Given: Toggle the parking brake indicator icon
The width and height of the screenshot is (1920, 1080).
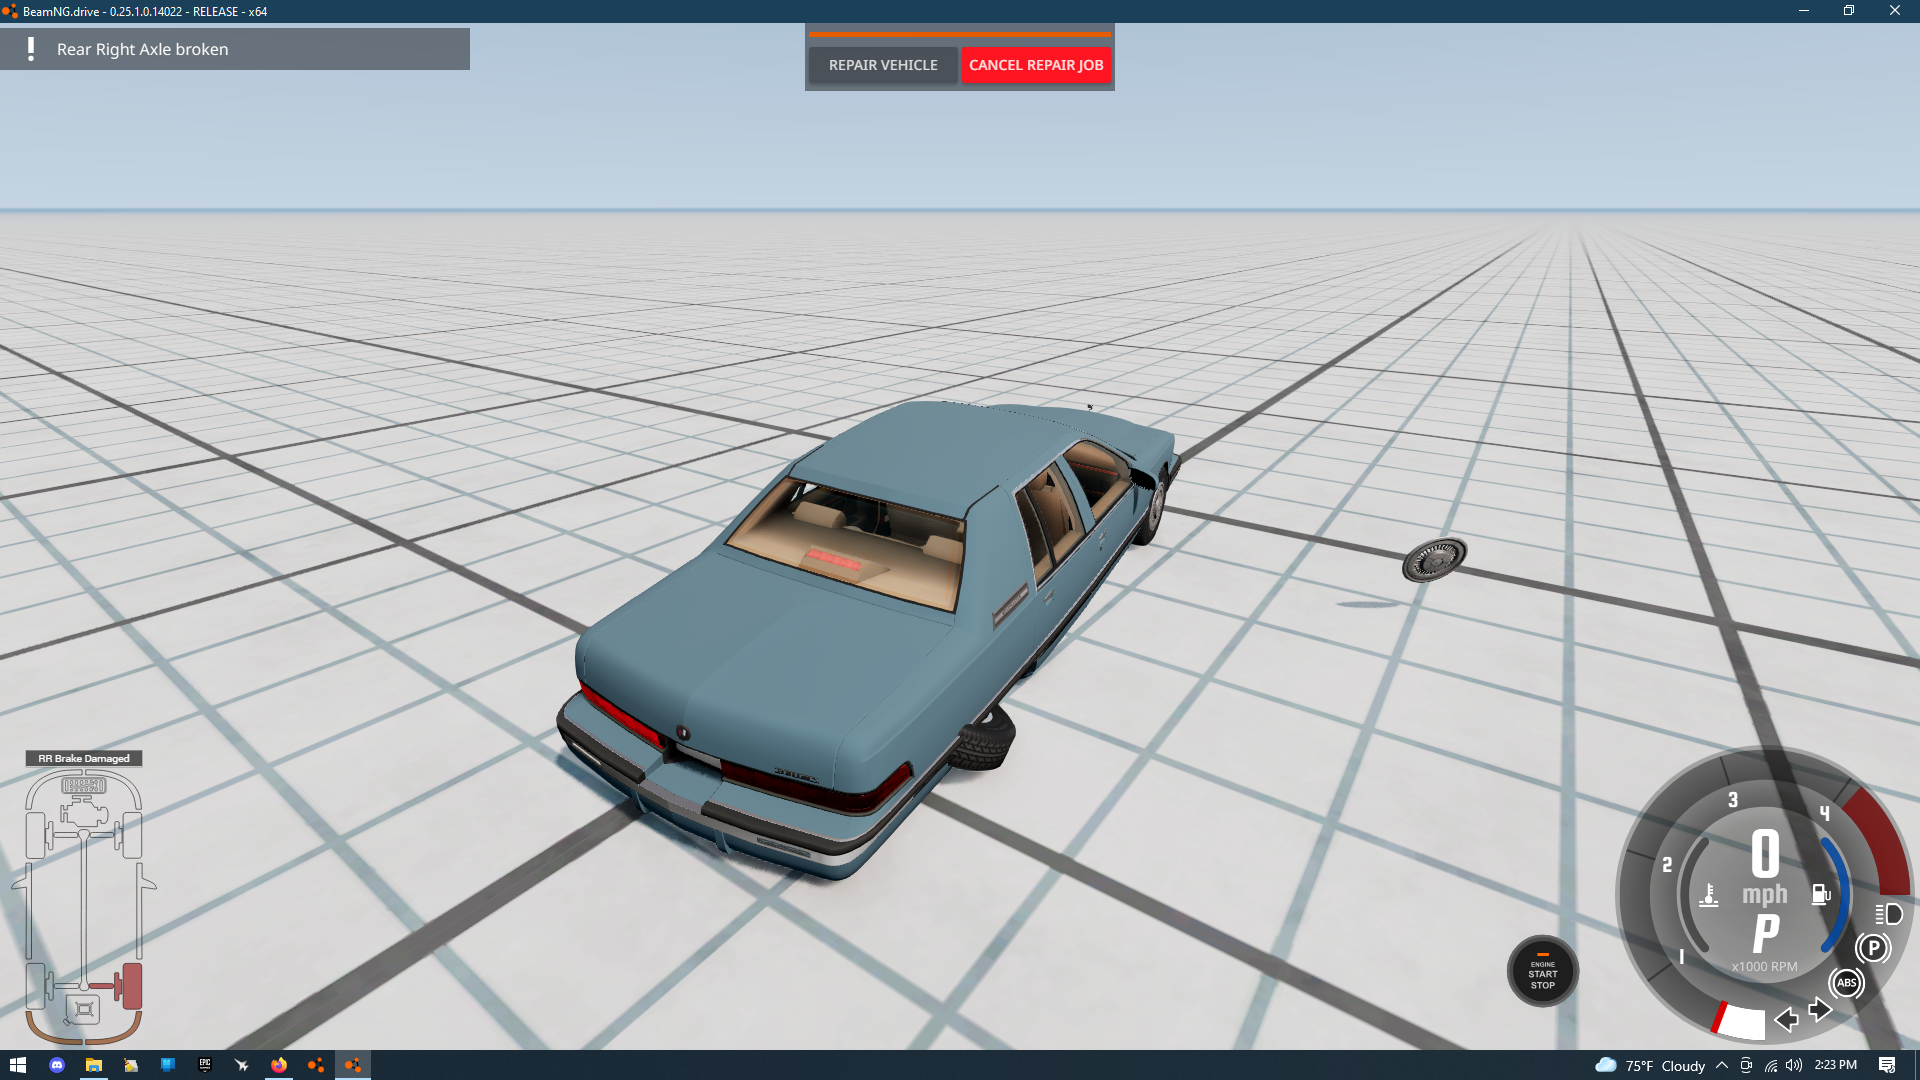Looking at the screenshot, I should click(x=1872, y=948).
